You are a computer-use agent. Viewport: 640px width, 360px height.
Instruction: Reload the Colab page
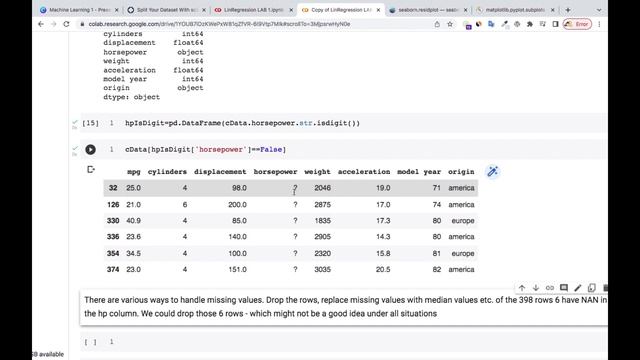(x=67, y=24)
